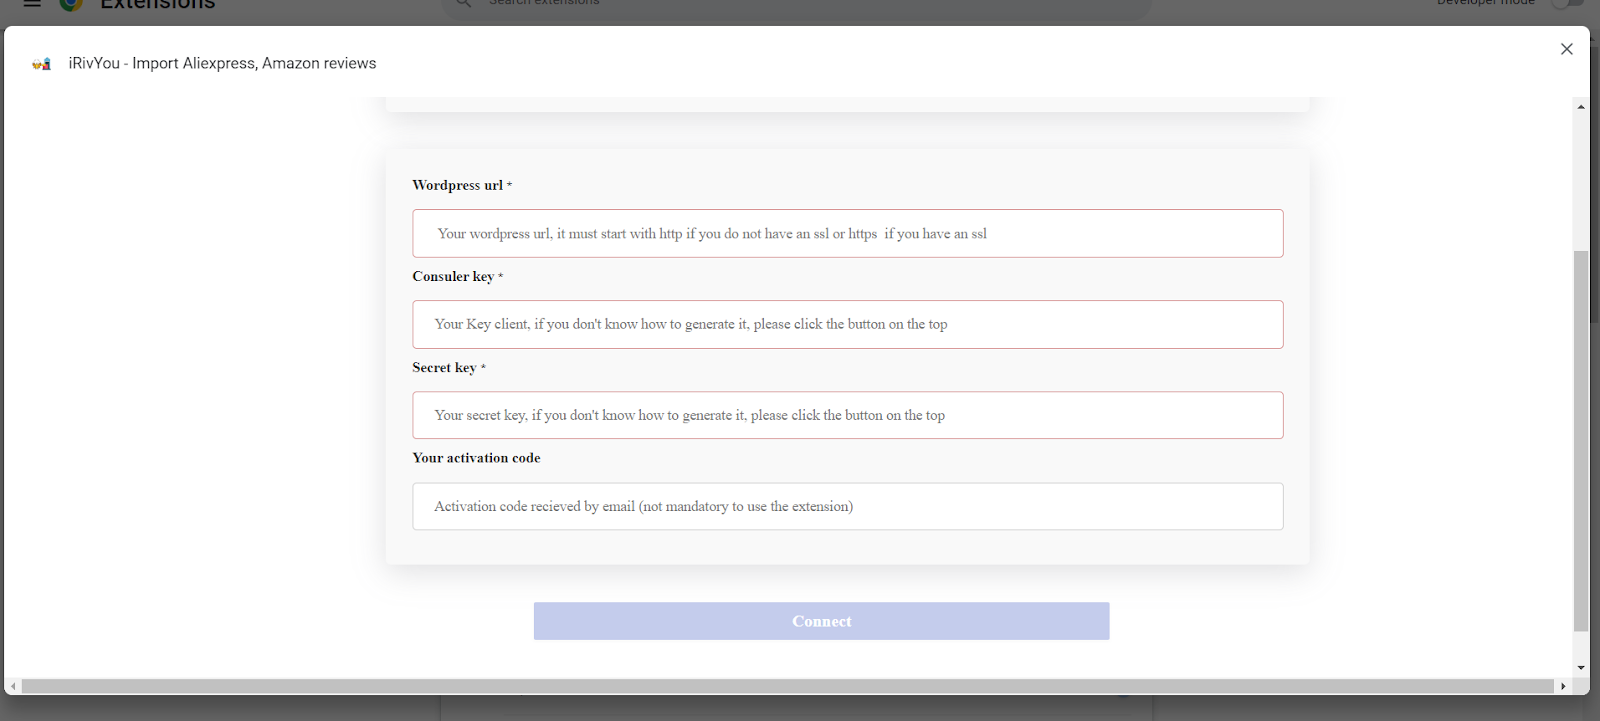Focus the Consumer key input field

pyautogui.click(x=847, y=324)
